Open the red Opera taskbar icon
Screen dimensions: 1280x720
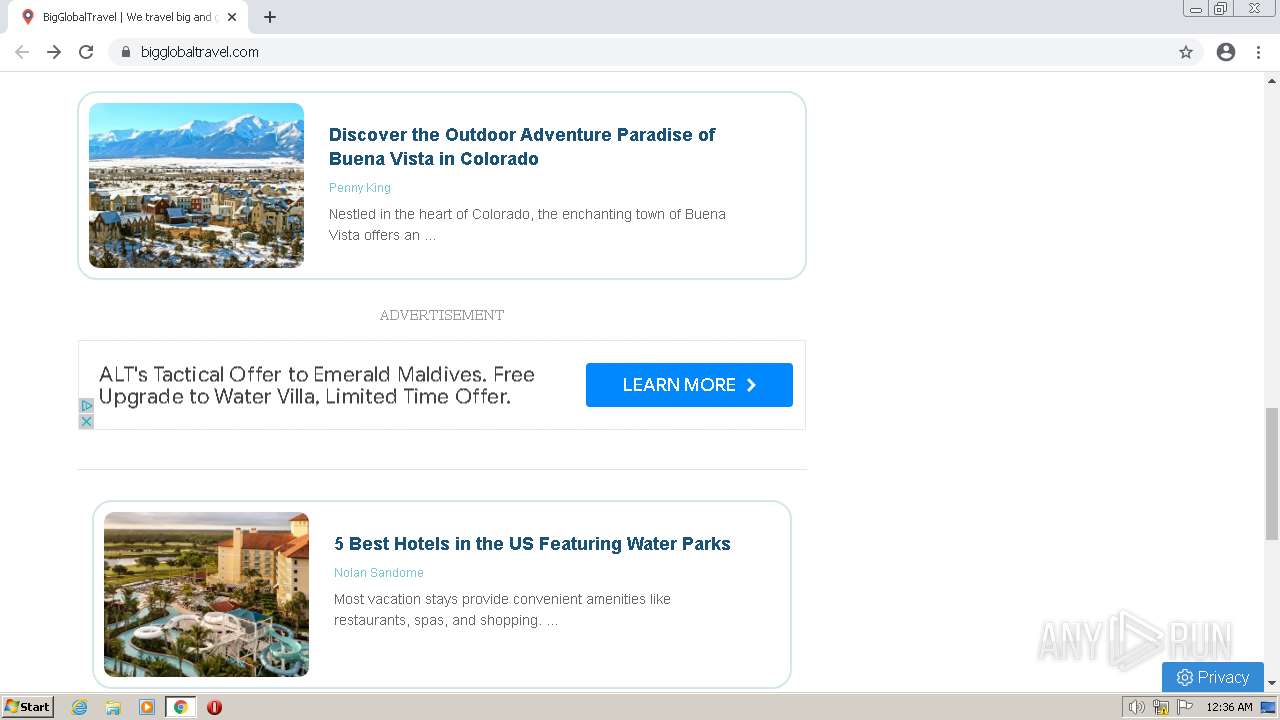(x=214, y=707)
